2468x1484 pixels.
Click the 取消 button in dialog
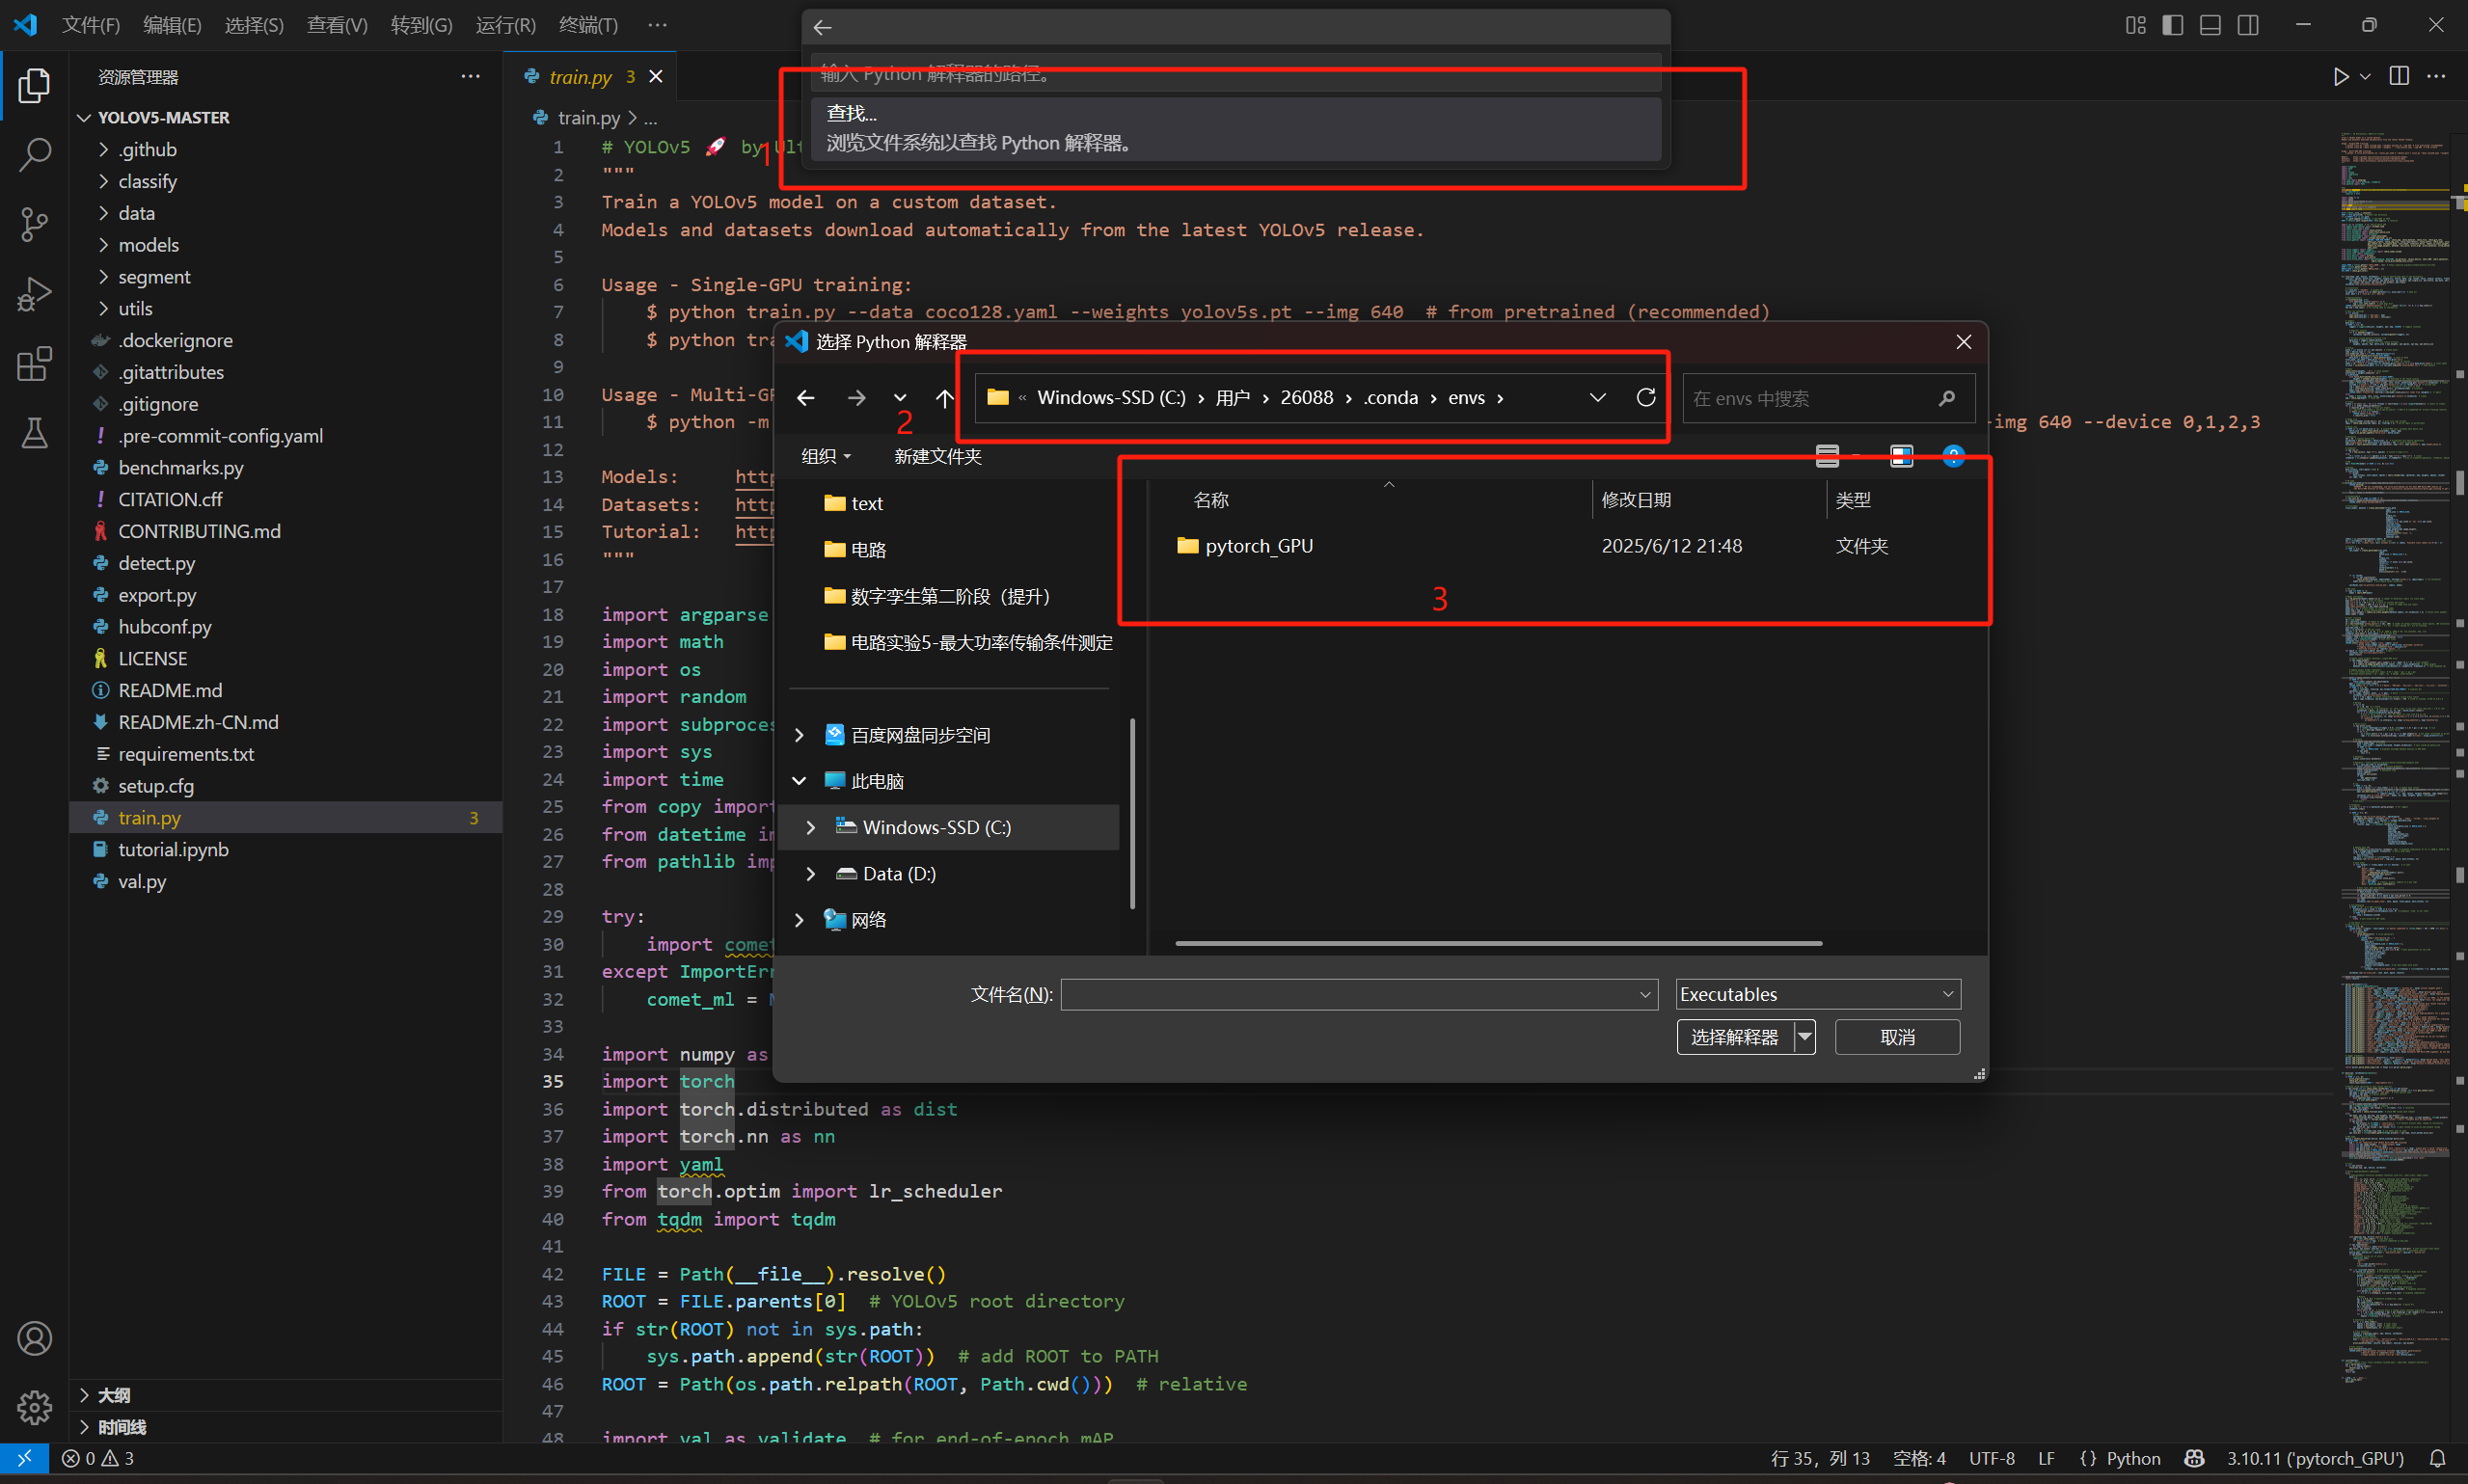click(x=1896, y=1037)
